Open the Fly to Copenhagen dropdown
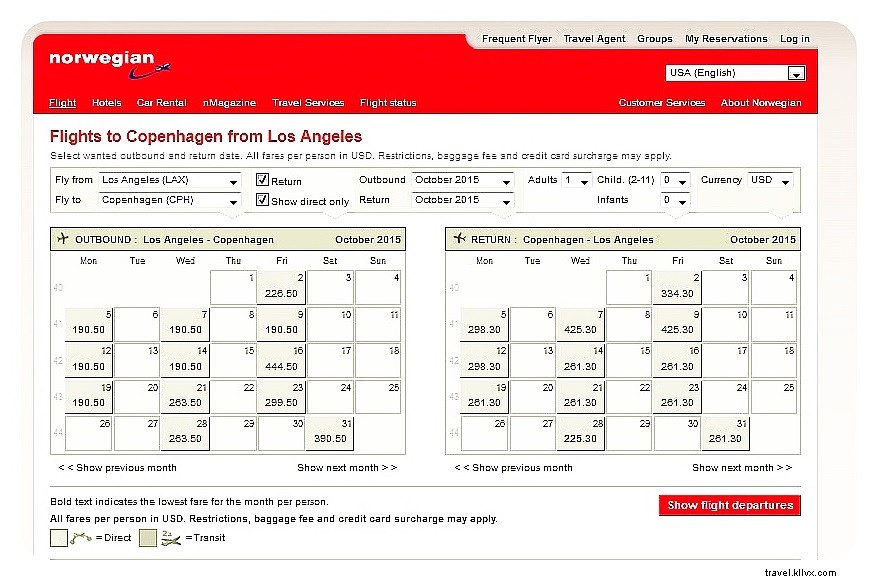This screenshot has width=878, height=581. coord(170,200)
